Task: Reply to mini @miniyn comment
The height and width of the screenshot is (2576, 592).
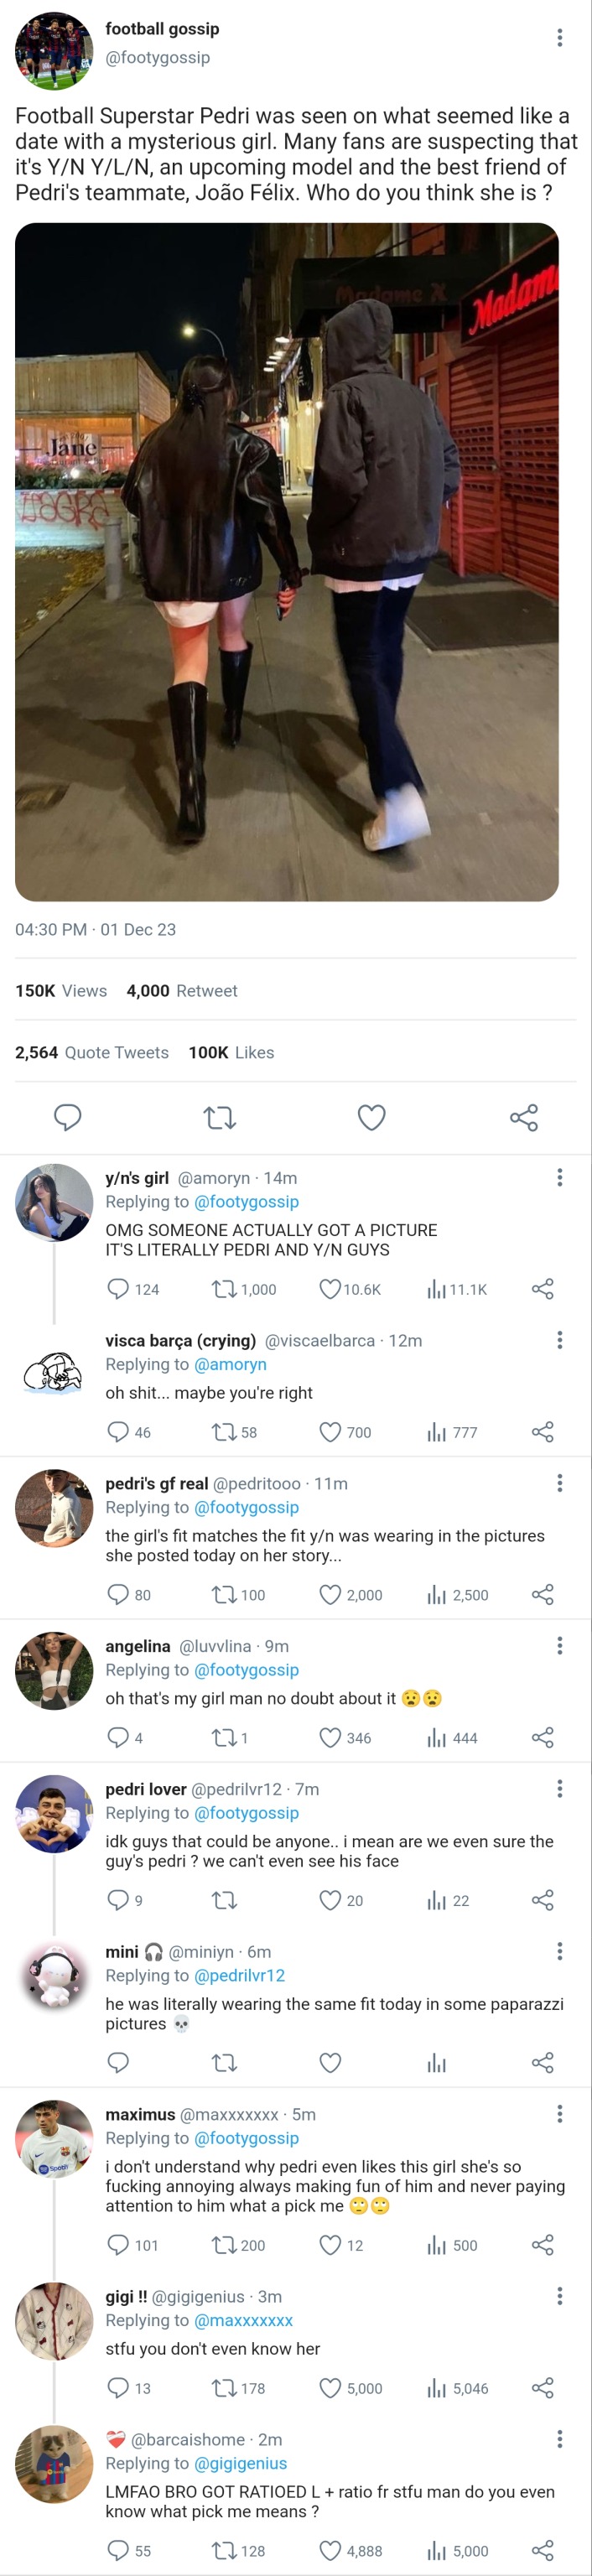Action: pyautogui.click(x=118, y=2062)
